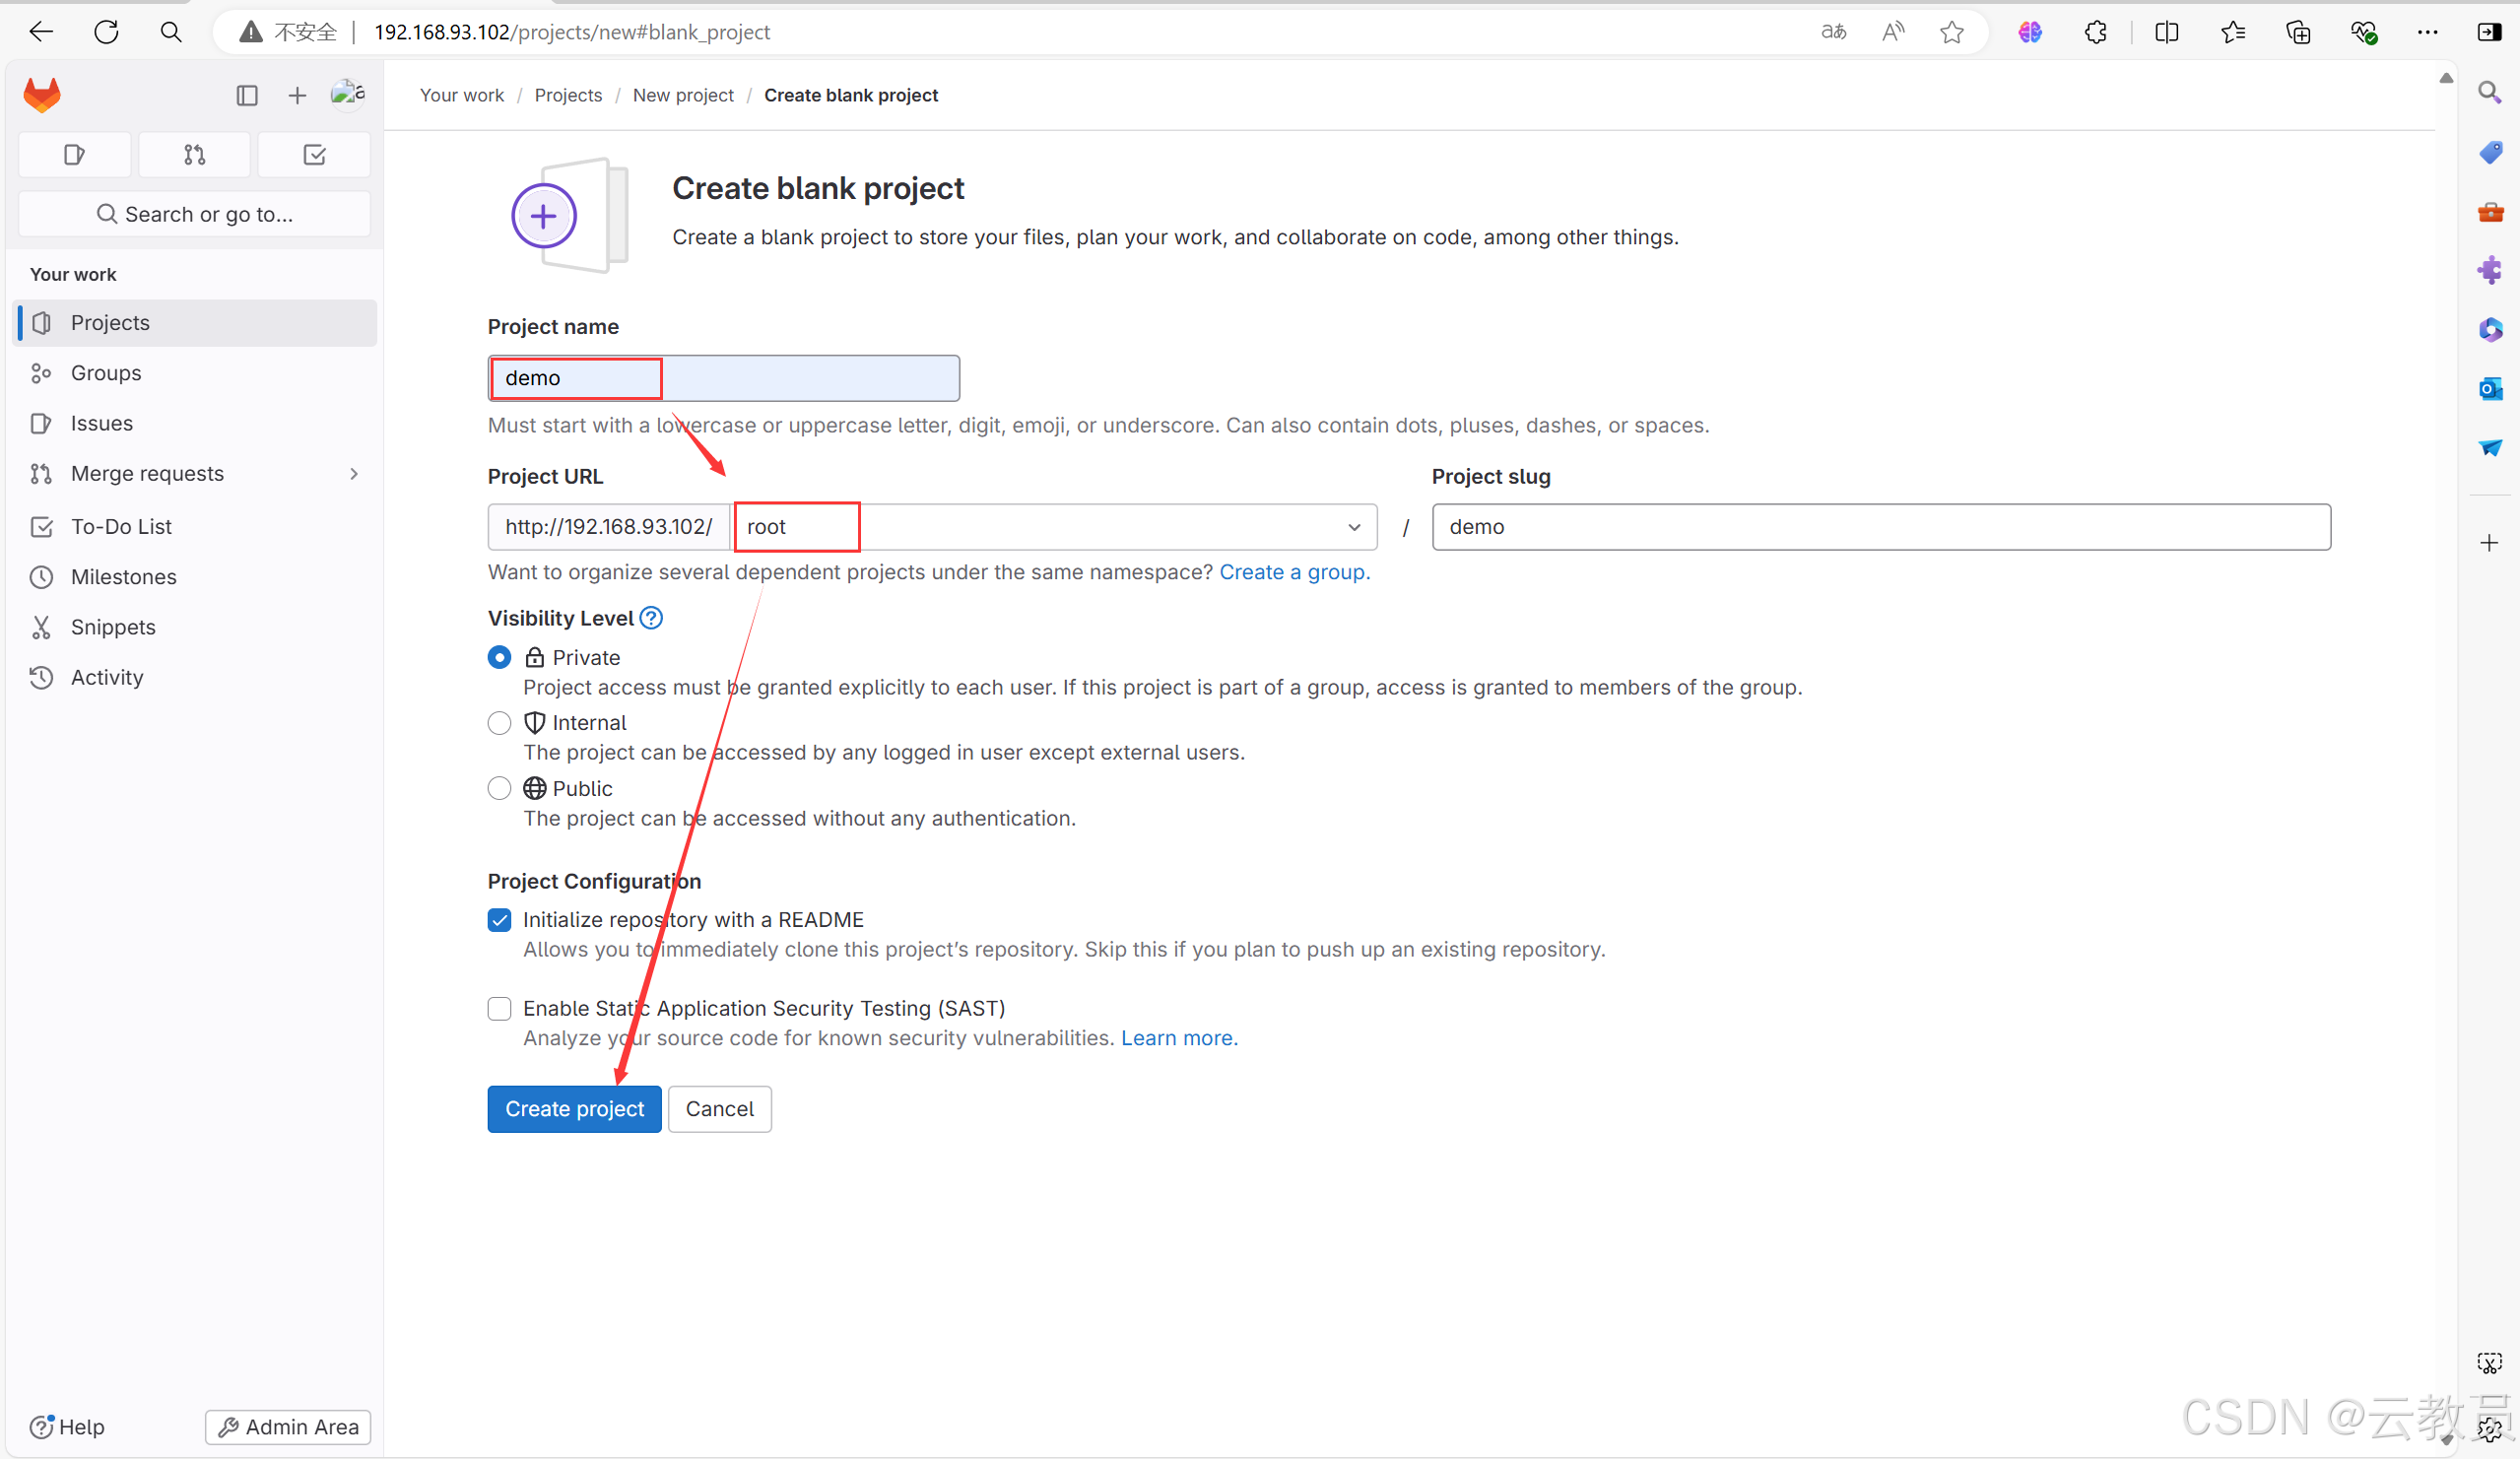The width and height of the screenshot is (2520, 1459).
Task: Click the Learn more SAST link
Action: (x=1177, y=1037)
